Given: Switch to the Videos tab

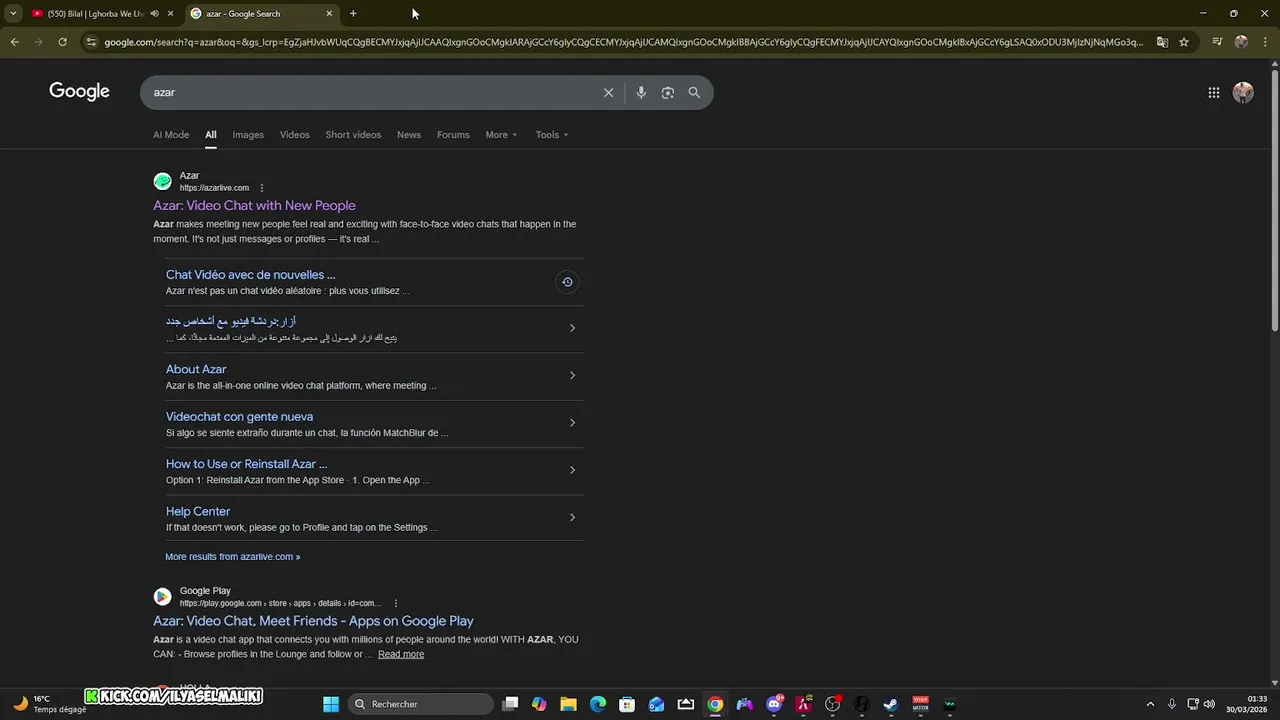Looking at the screenshot, I should coord(294,135).
